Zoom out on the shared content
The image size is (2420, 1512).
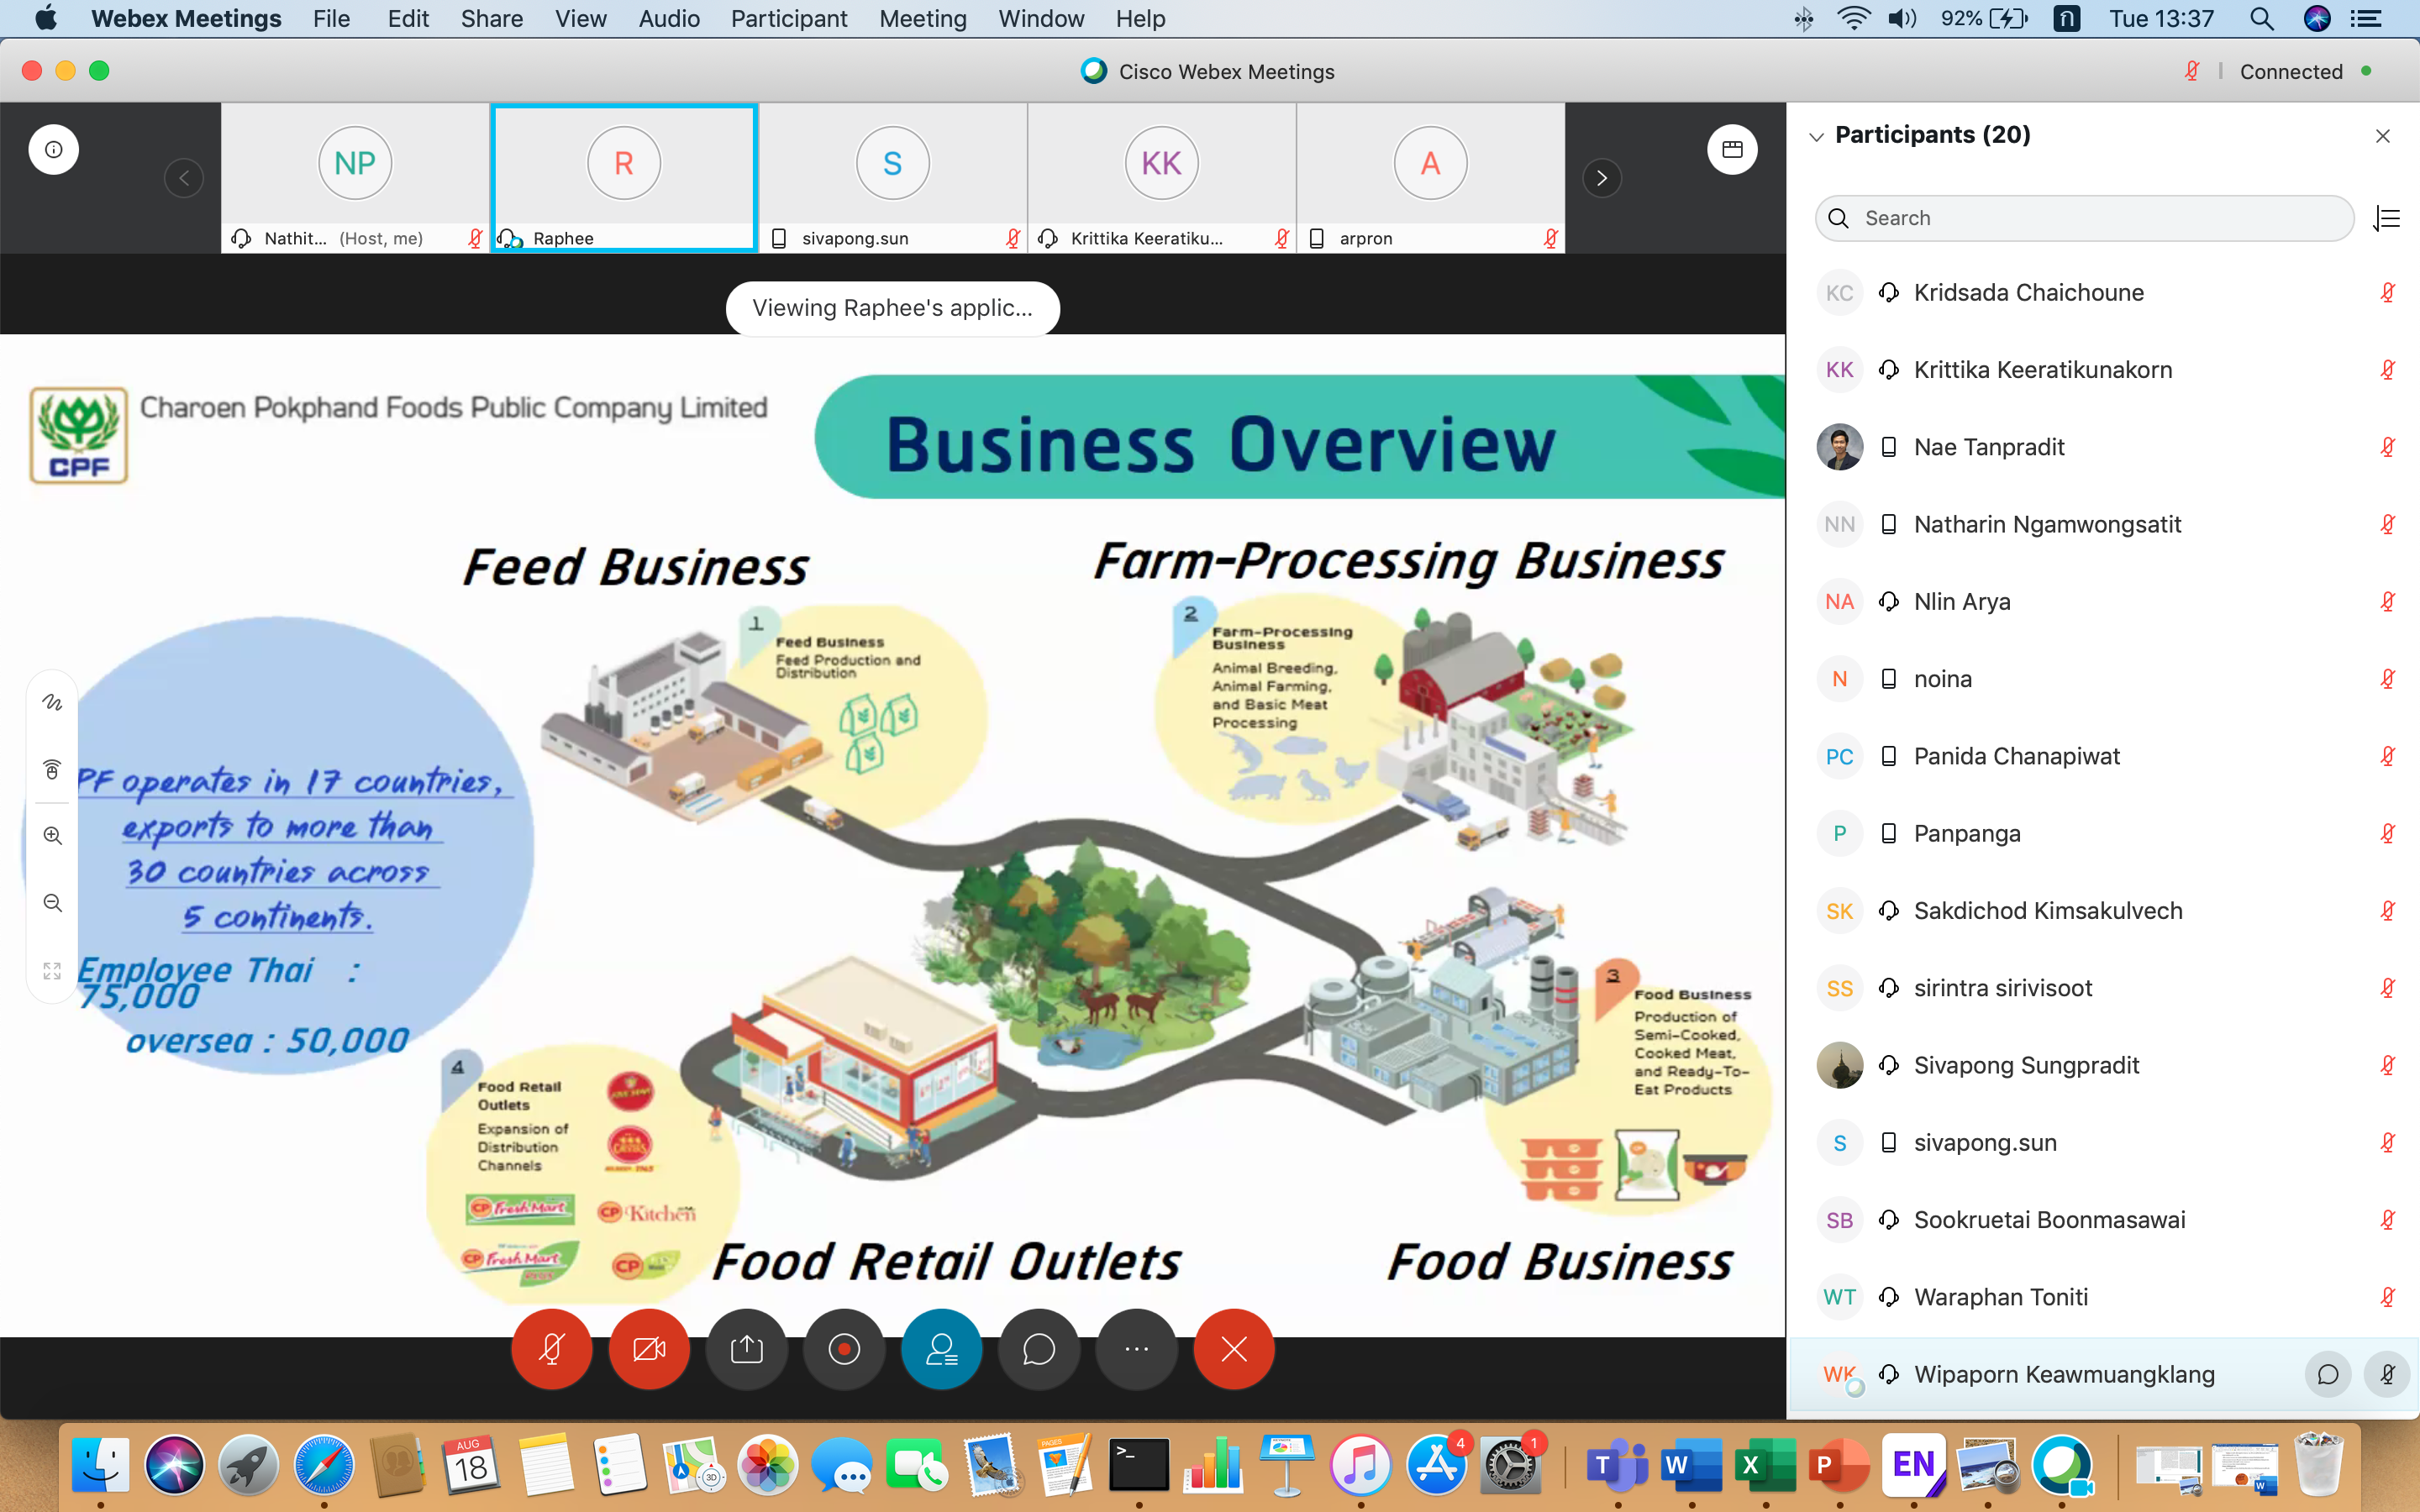[52, 903]
